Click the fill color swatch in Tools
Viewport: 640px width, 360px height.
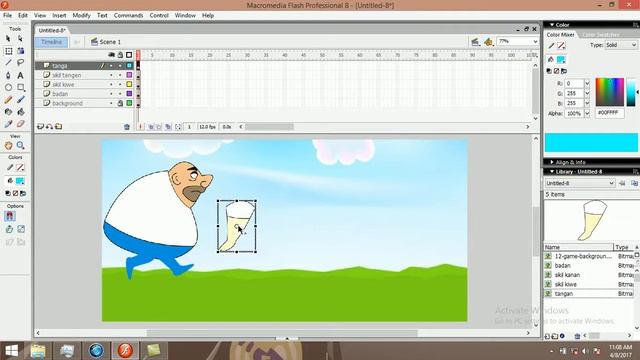(20, 181)
